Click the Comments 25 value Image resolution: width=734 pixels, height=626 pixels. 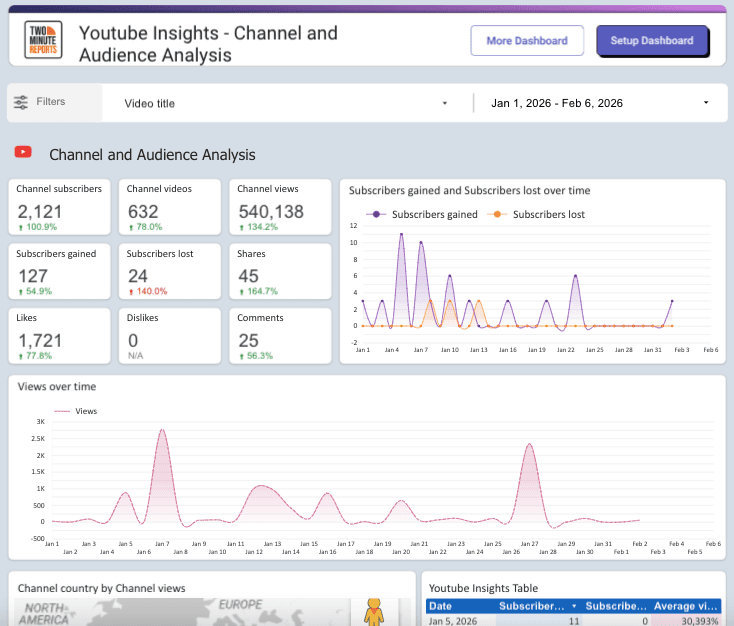[x=249, y=340]
